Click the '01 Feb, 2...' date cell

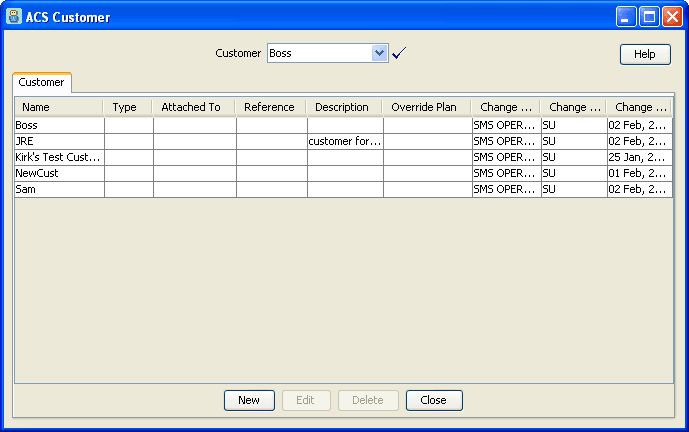pyautogui.click(x=639, y=174)
